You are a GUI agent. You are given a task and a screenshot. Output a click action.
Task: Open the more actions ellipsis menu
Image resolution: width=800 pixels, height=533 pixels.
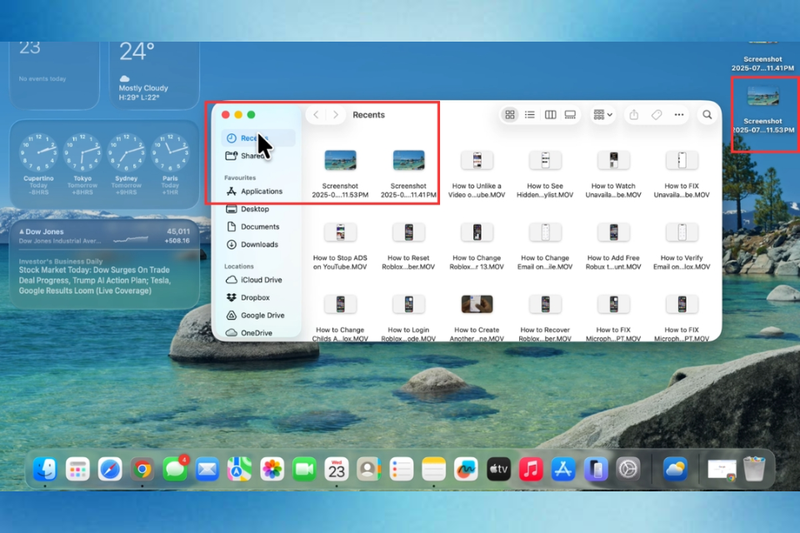[x=679, y=115]
